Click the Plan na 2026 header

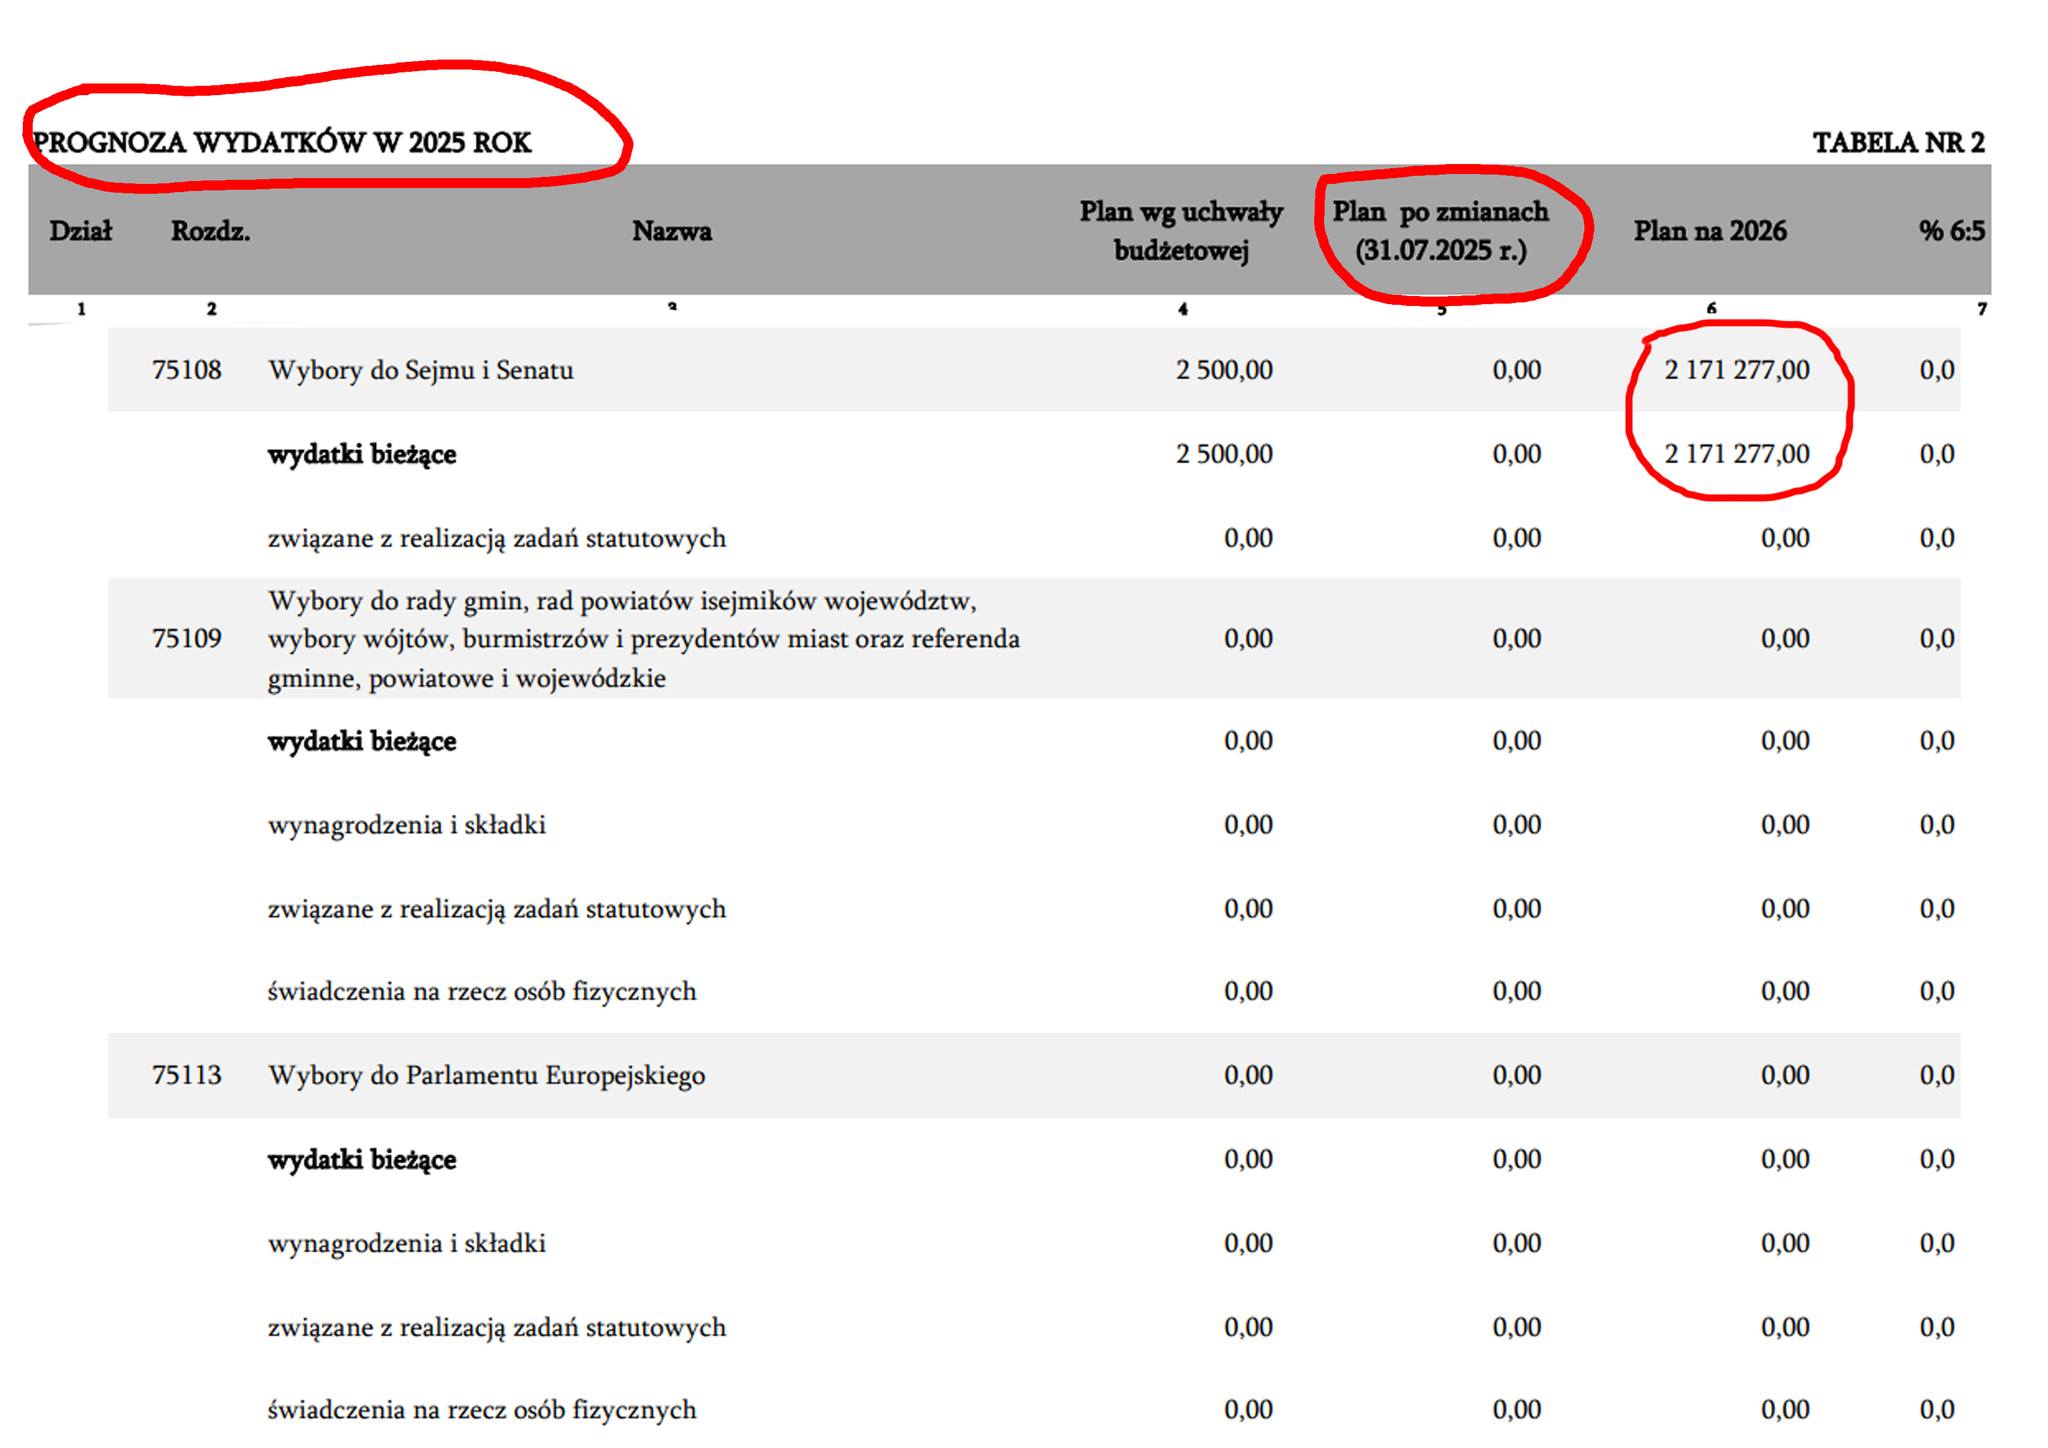(x=1709, y=231)
